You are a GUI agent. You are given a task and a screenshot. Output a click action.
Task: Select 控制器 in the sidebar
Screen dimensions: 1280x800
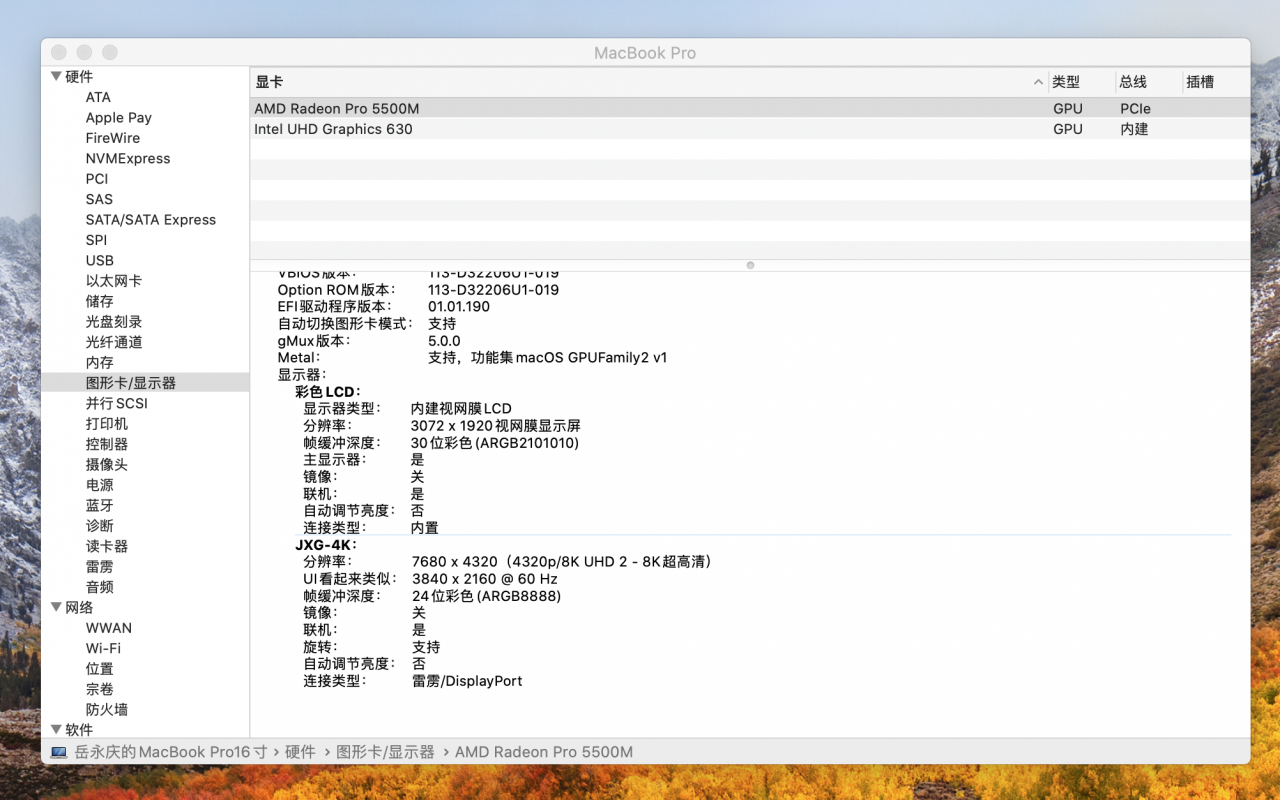point(107,444)
